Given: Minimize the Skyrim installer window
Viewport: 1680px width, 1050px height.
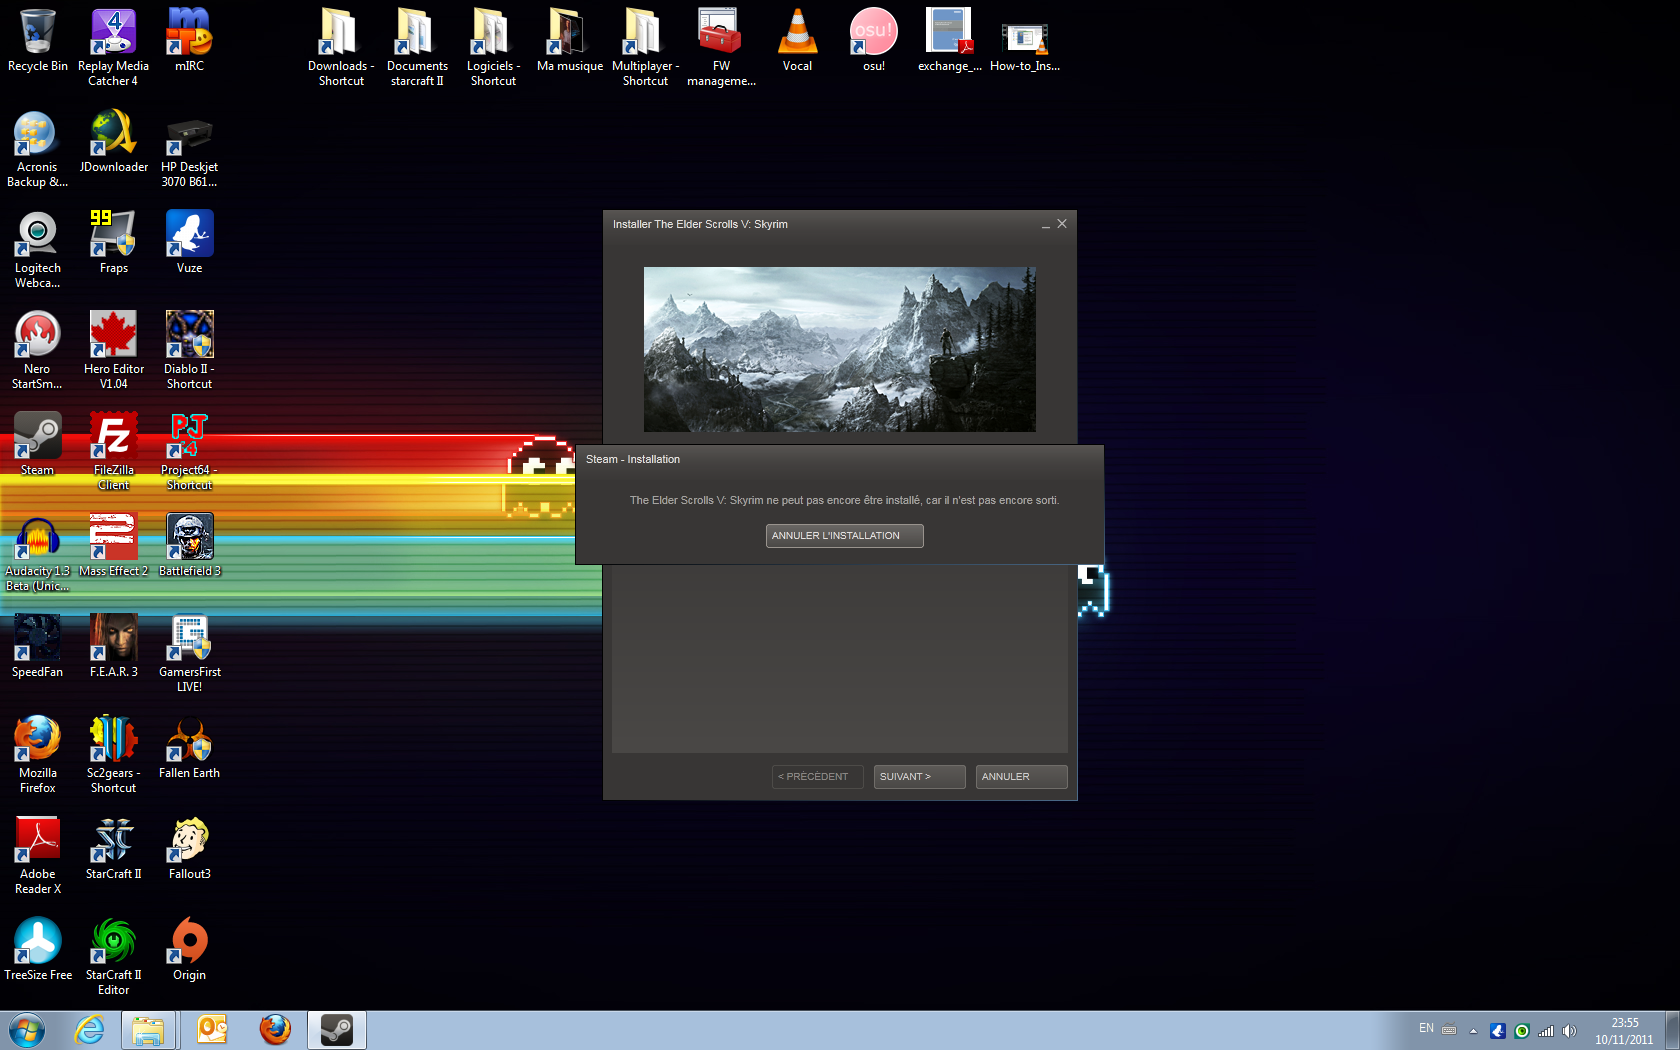Looking at the screenshot, I should coord(1046,225).
